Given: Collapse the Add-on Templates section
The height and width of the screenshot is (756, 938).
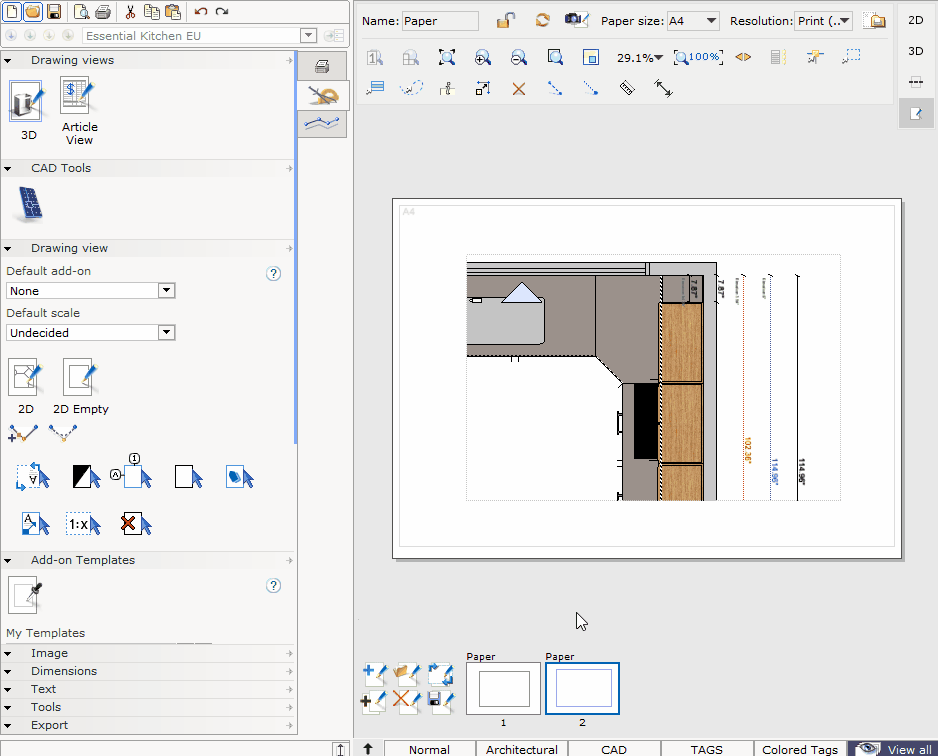Looking at the screenshot, I should tap(8, 560).
